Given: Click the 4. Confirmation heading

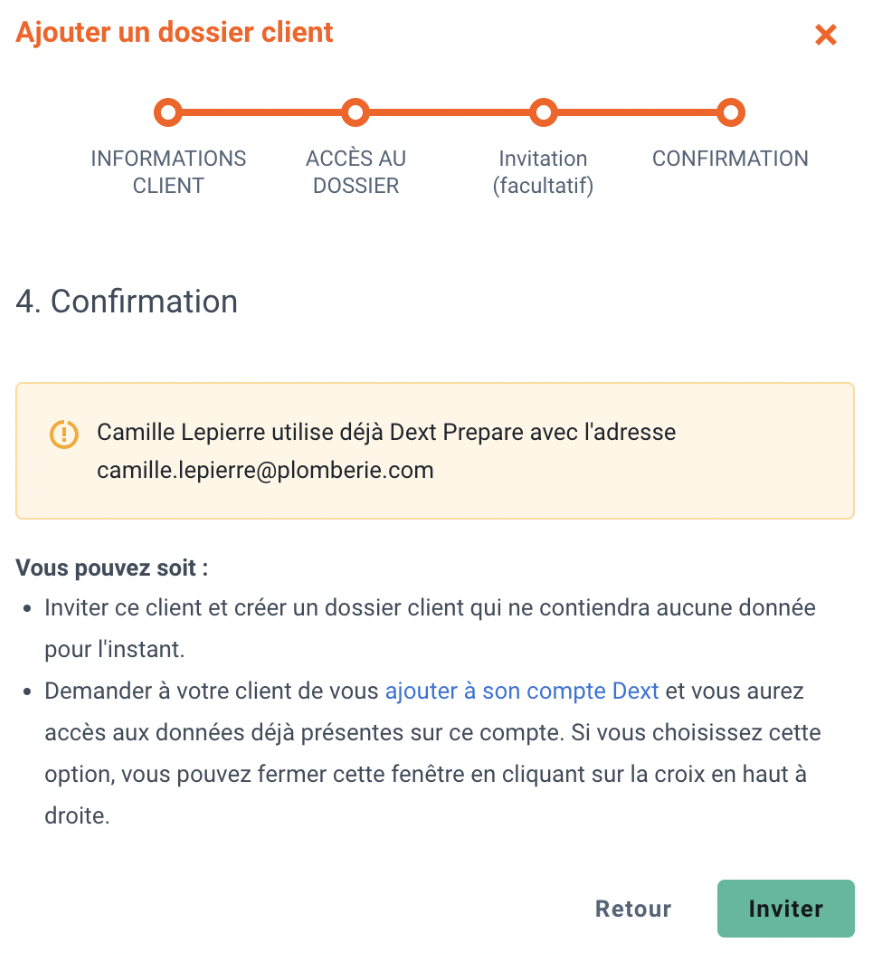Looking at the screenshot, I should 127,301.
